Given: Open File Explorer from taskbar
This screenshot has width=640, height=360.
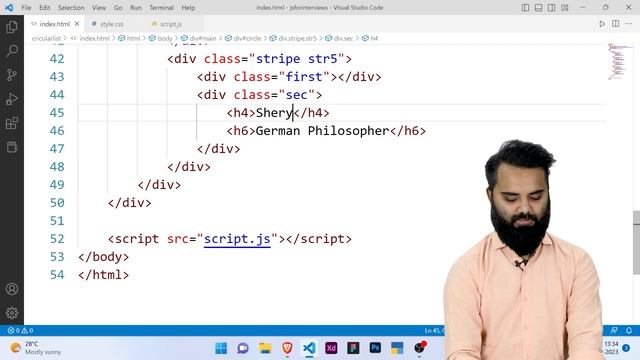Looking at the screenshot, I should click(265, 348).
